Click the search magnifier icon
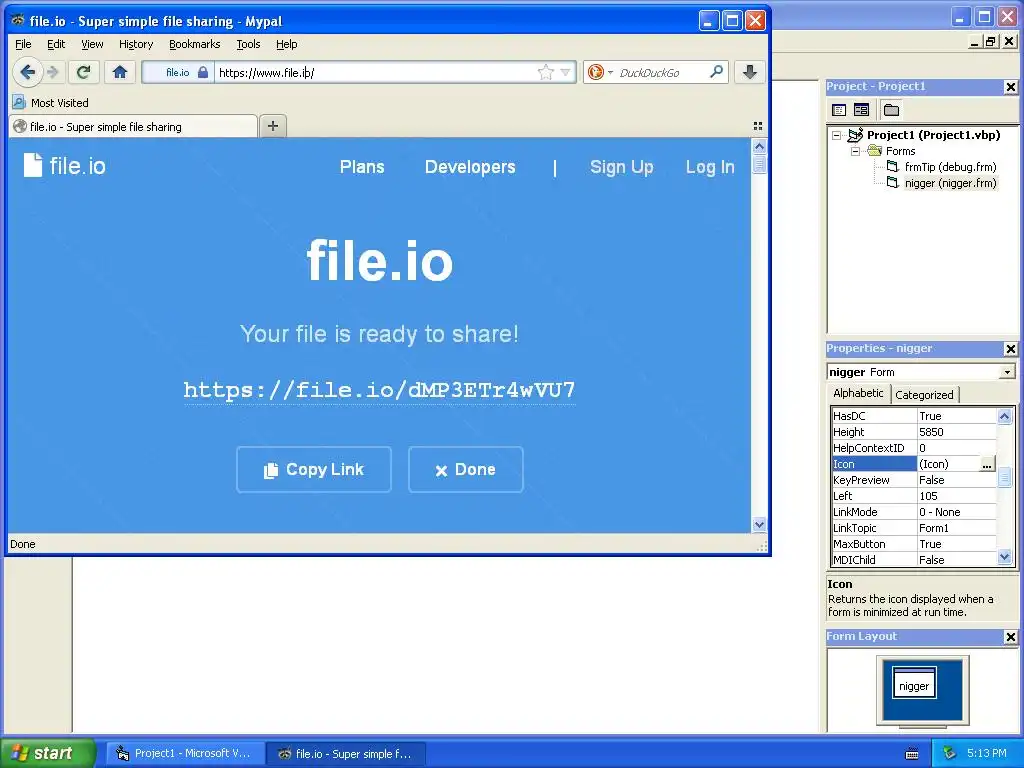The width and height of the screenshot is (1024, 768). tap(716, 72)
